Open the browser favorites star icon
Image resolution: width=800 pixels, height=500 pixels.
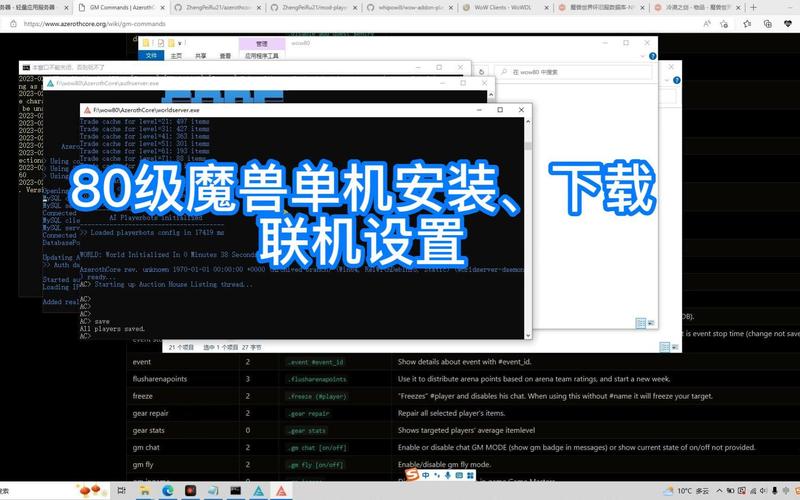click(747, 24)
